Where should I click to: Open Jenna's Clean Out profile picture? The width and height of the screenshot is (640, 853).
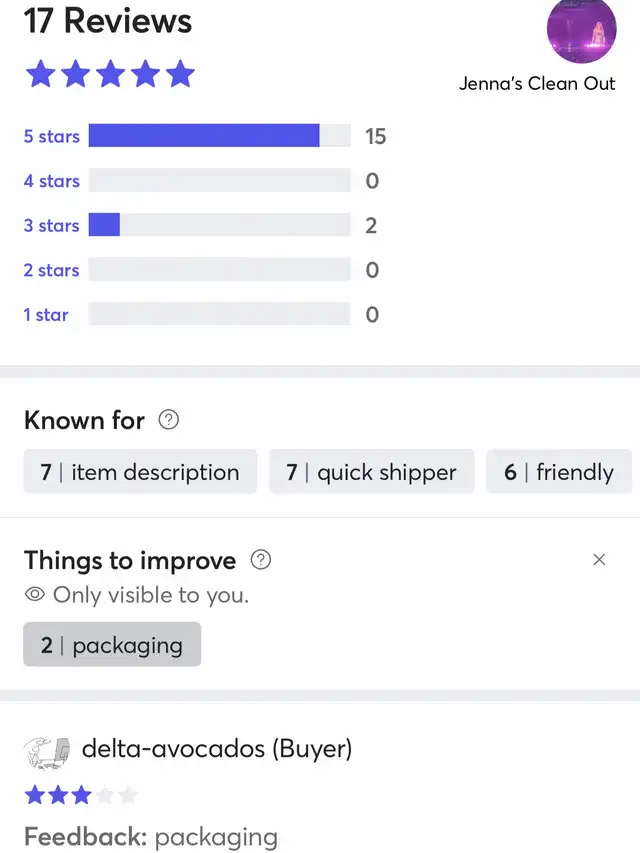(581, 29)
